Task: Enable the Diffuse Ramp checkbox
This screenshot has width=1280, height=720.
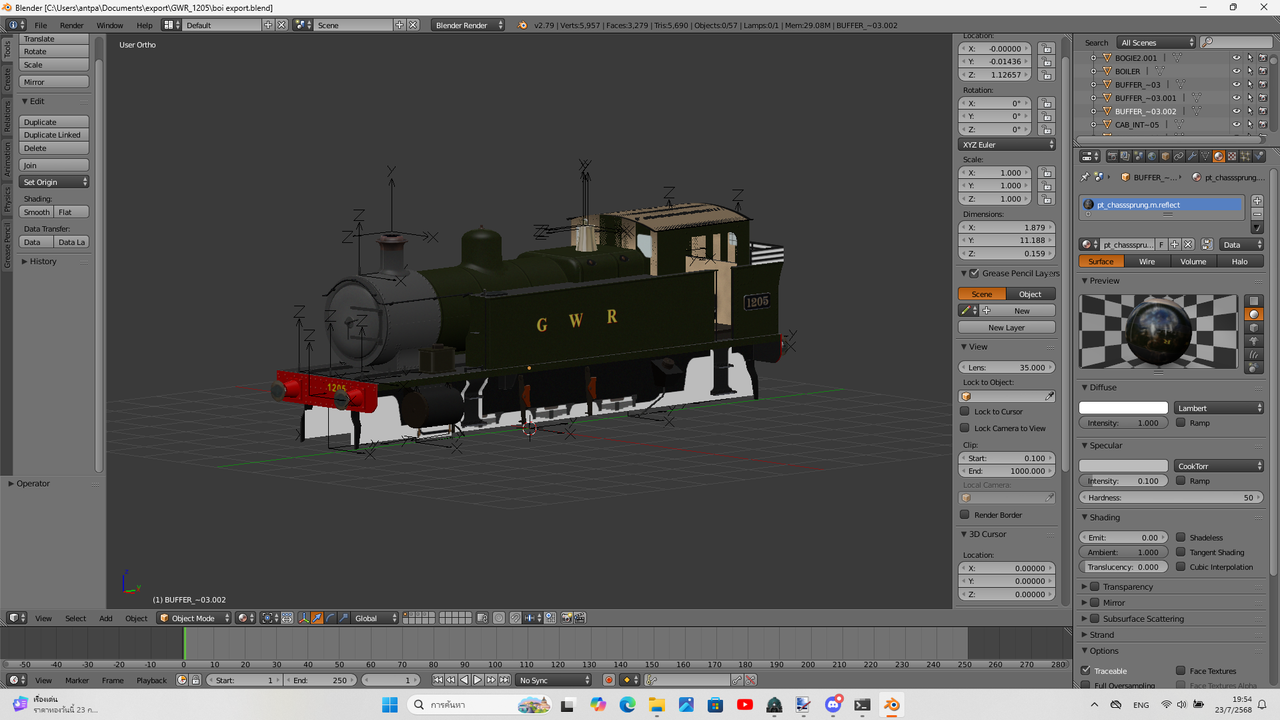Action: (1181, 423)
